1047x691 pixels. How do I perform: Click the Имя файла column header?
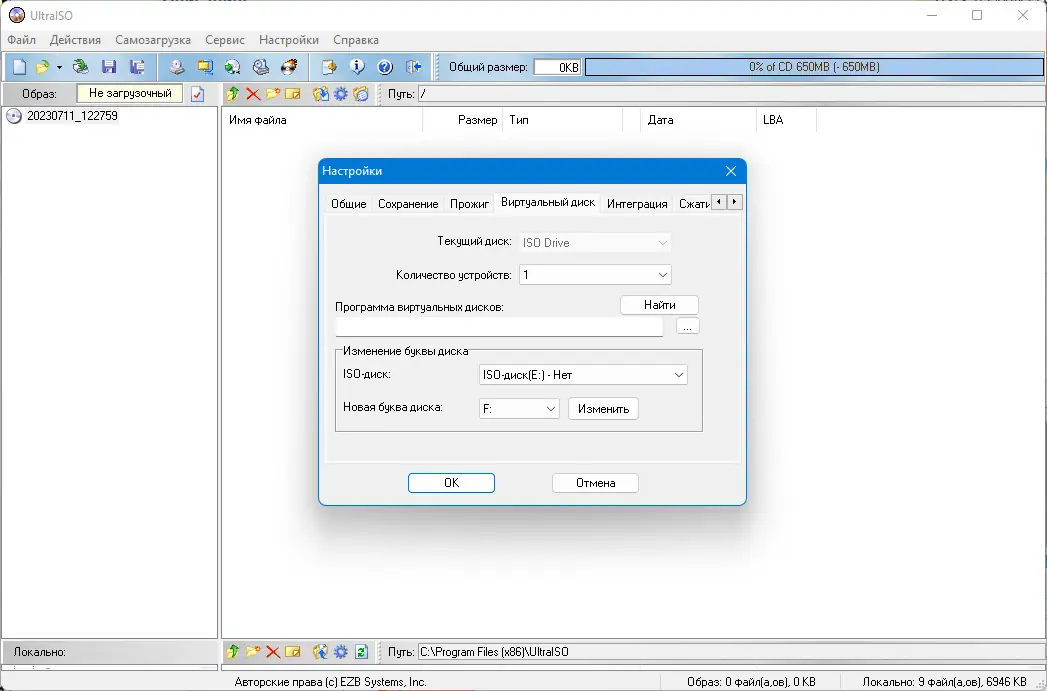tap(322, 120)
